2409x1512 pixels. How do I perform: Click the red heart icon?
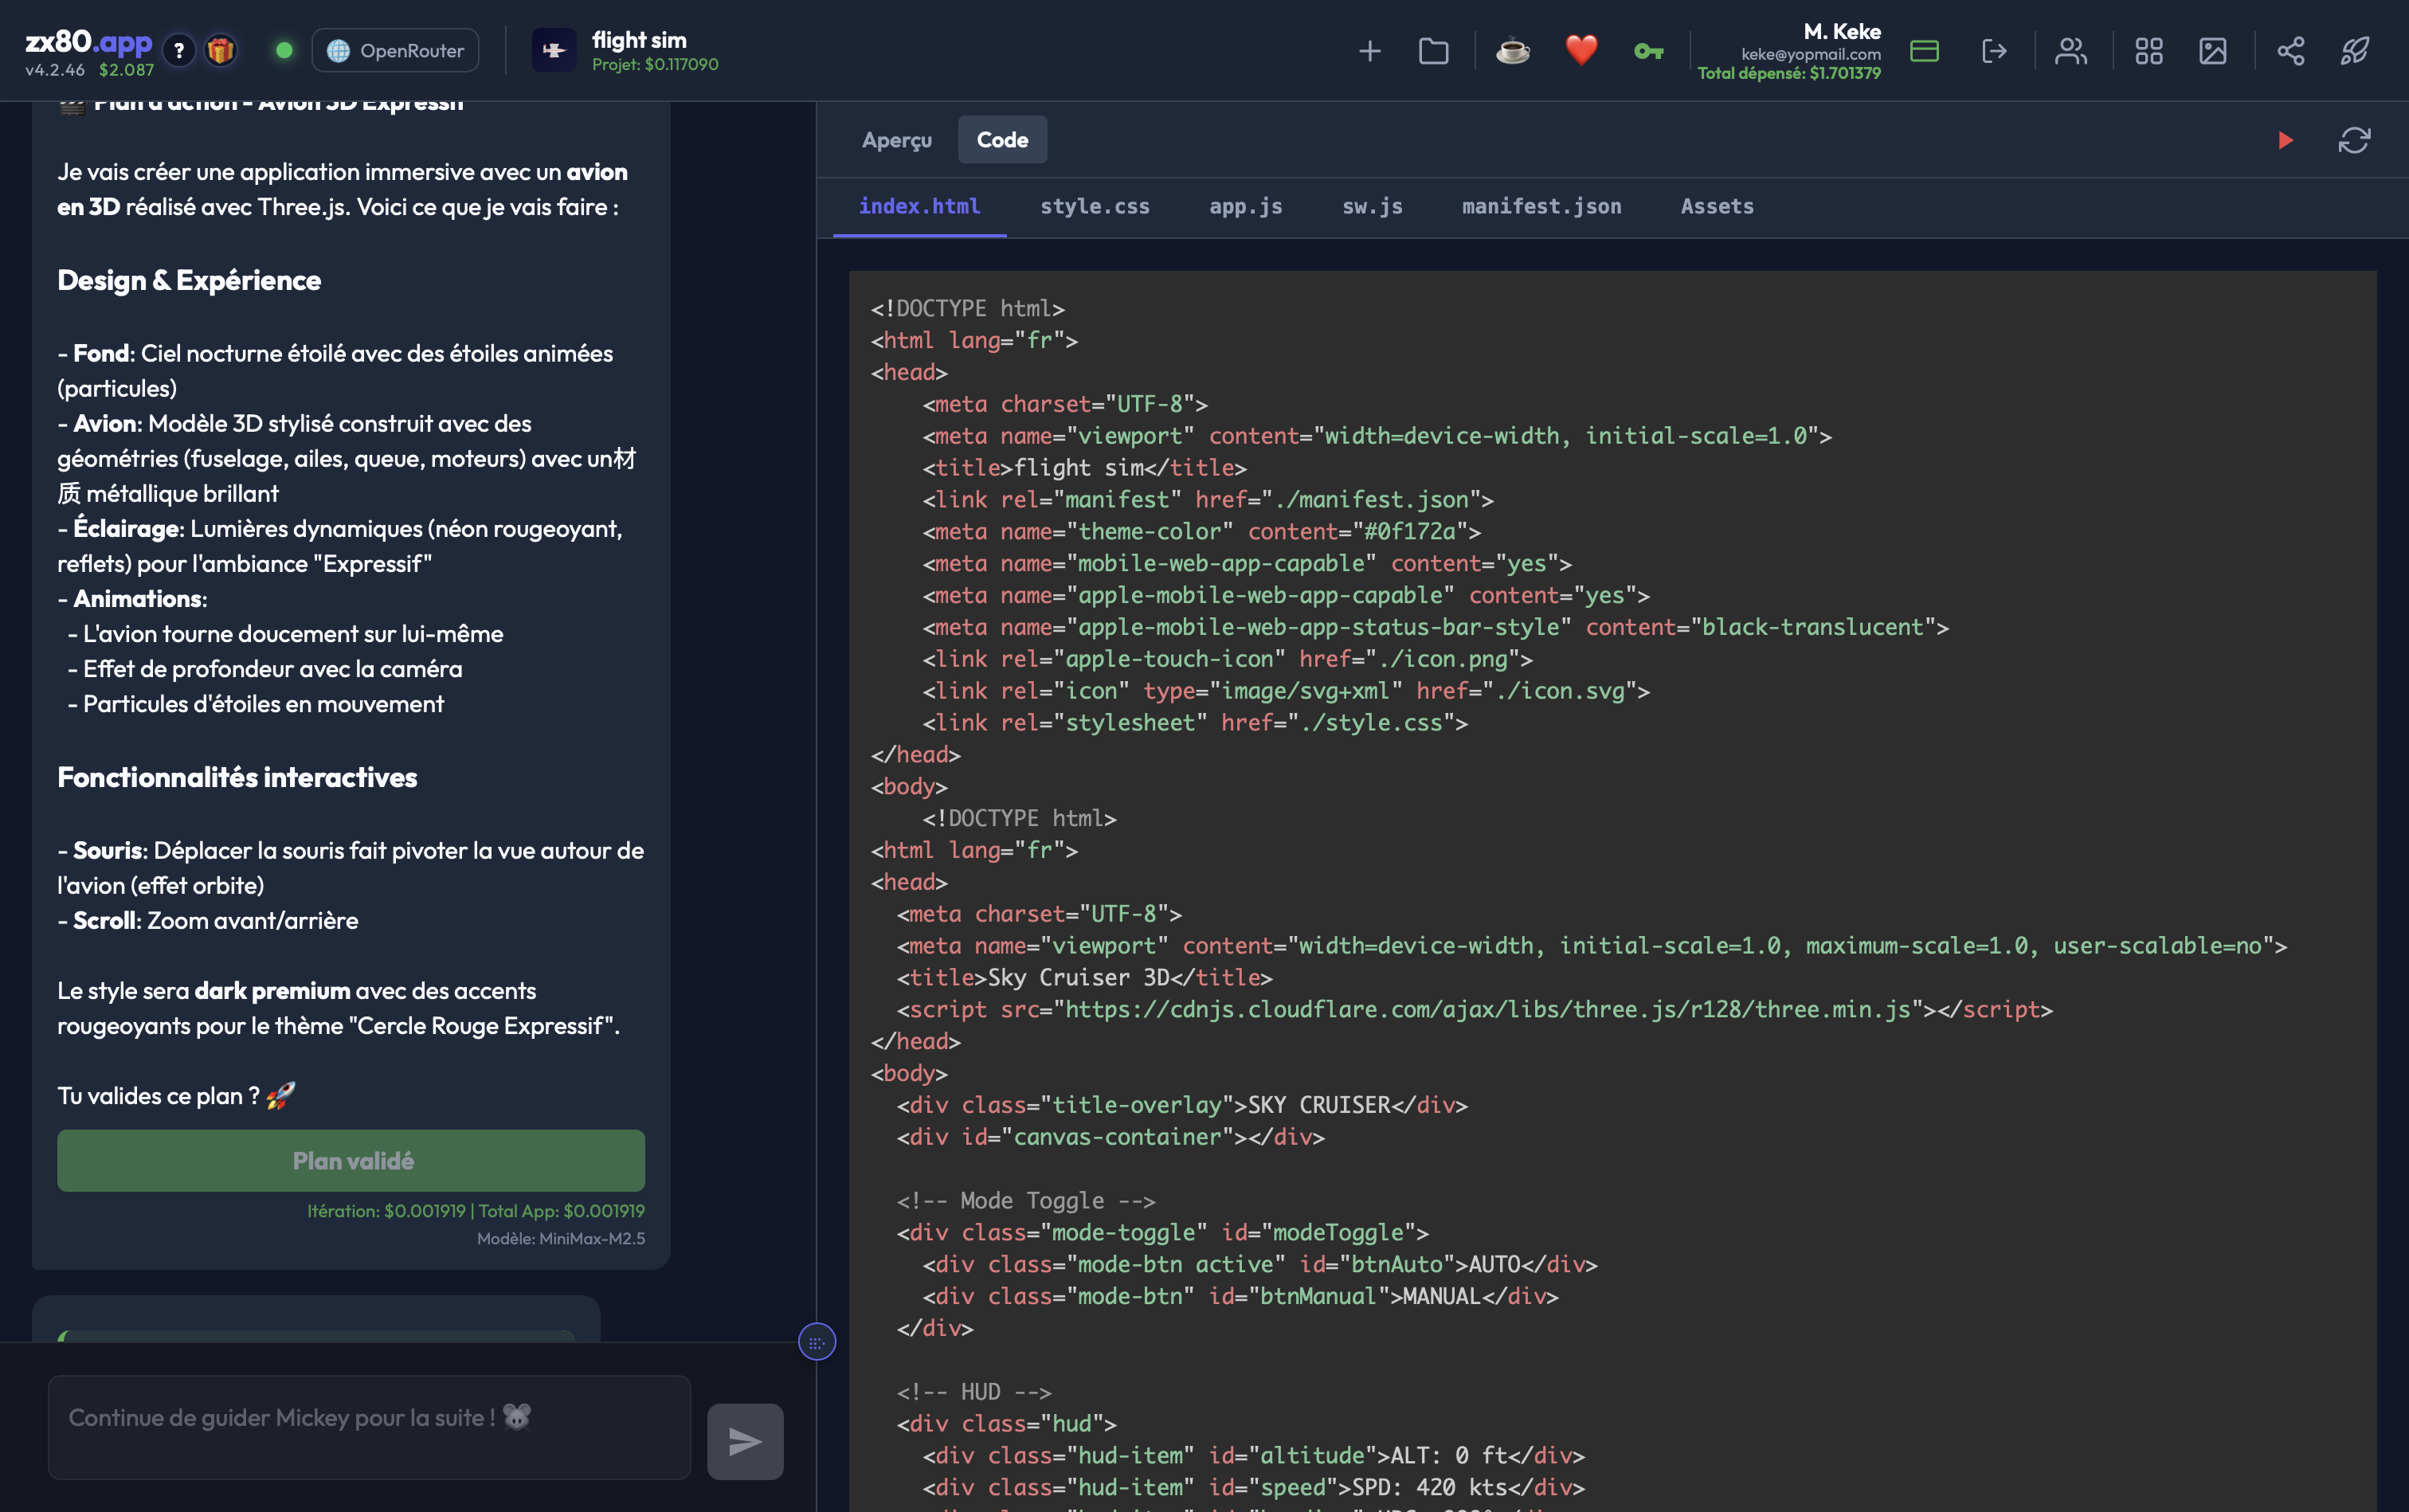click(x=1581, y=50)
